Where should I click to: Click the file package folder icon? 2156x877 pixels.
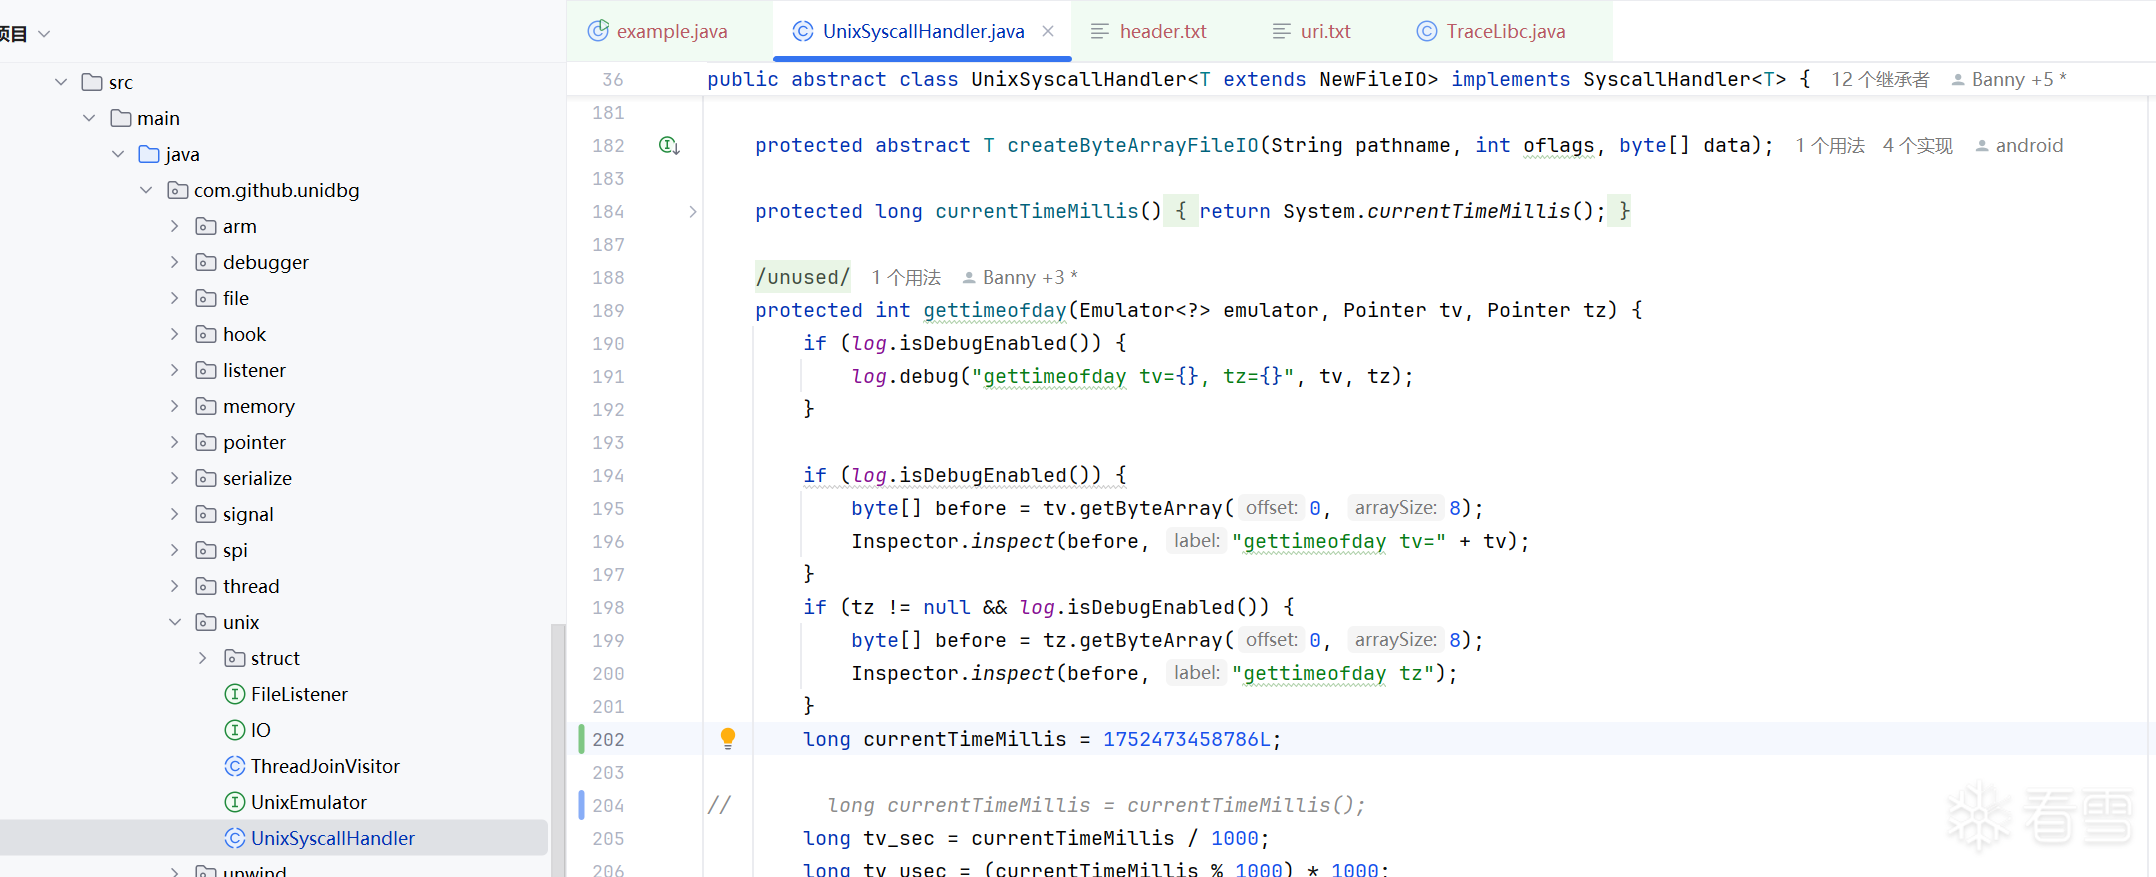206,298
